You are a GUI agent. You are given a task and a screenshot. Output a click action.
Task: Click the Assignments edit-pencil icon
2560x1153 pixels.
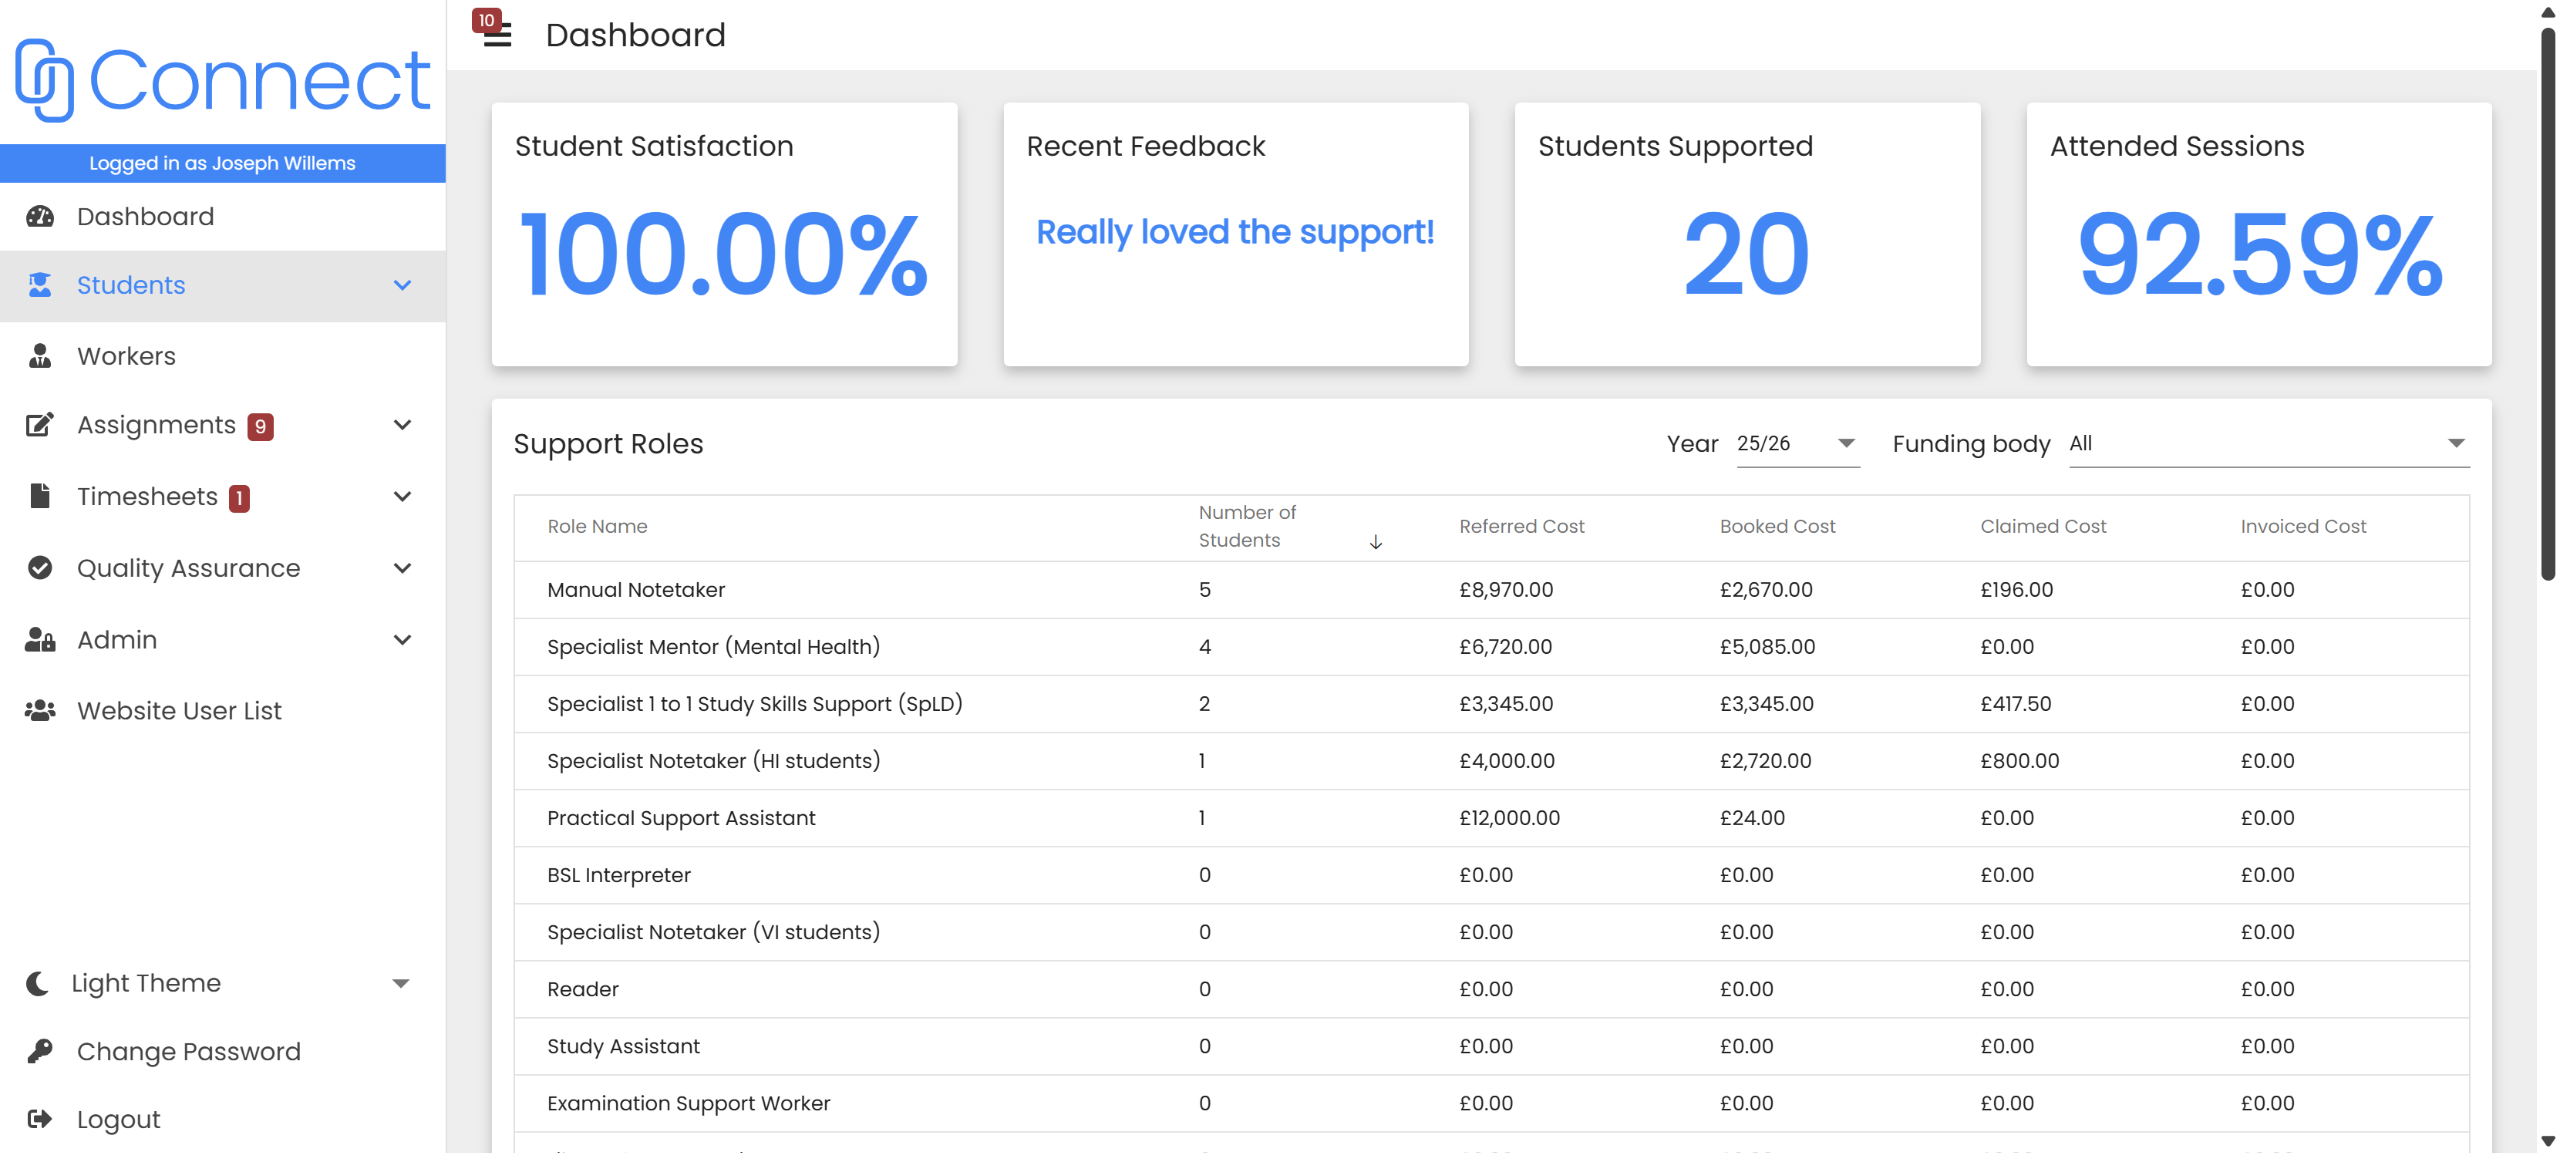(40, 425)
